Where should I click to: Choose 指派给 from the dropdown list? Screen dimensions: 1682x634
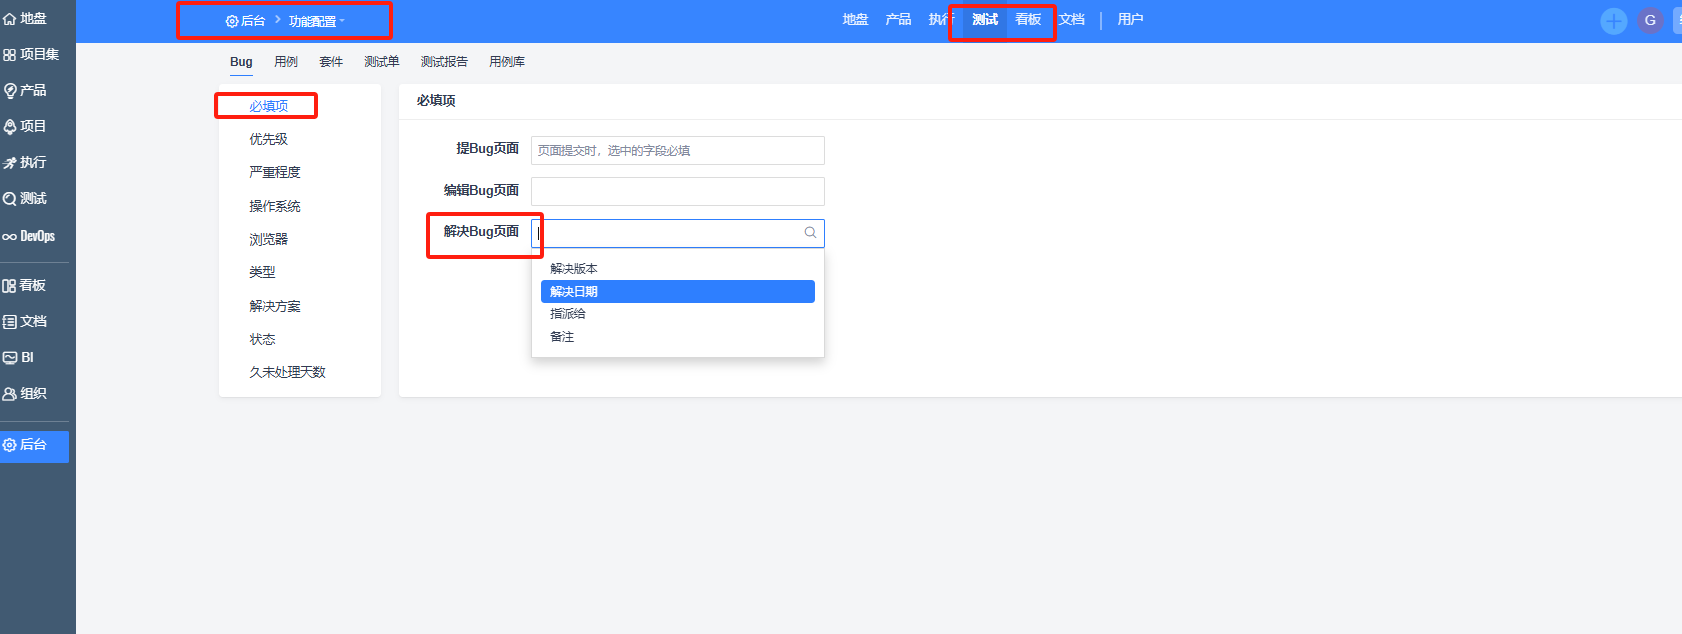coord(678,314)
